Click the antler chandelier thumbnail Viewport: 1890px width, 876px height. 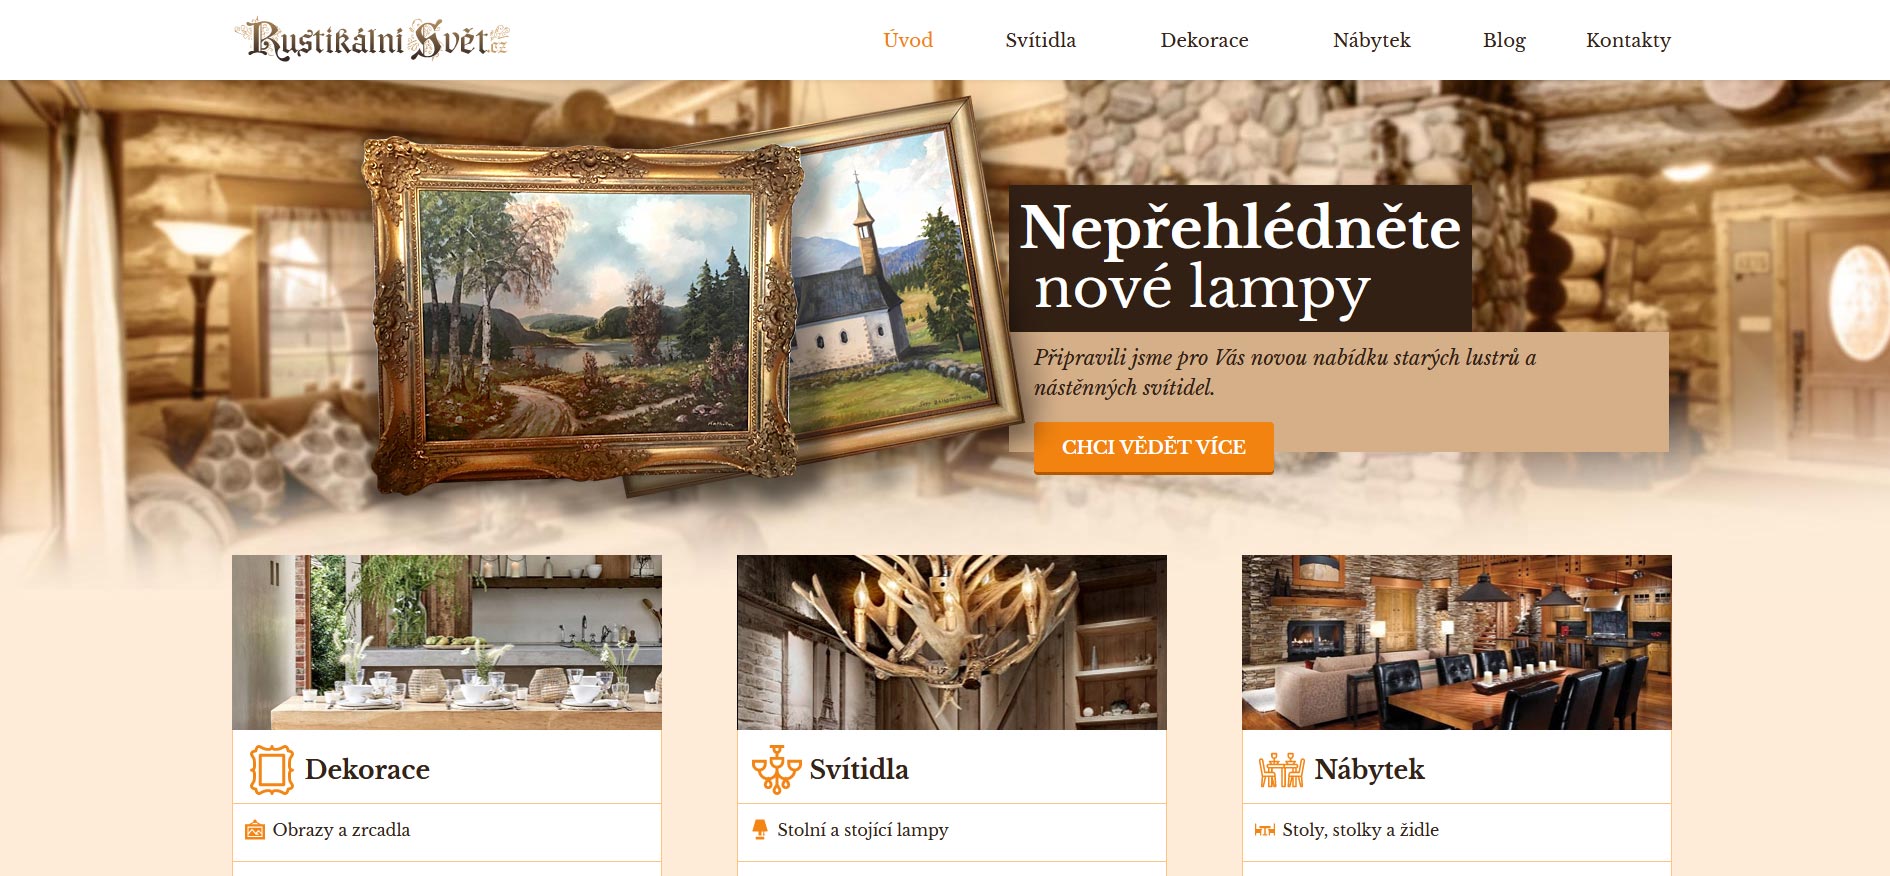pos(952,642)
